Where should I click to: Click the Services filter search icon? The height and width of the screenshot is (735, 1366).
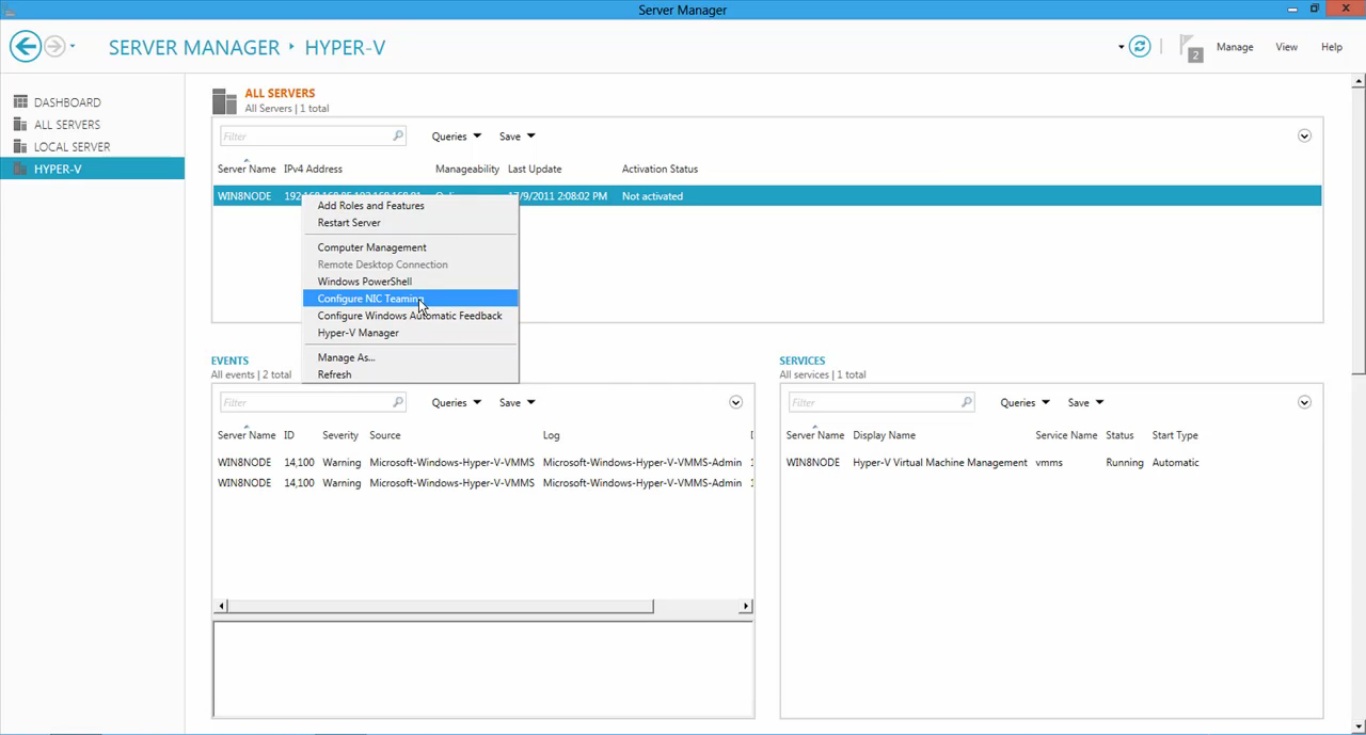coord(966,402)
